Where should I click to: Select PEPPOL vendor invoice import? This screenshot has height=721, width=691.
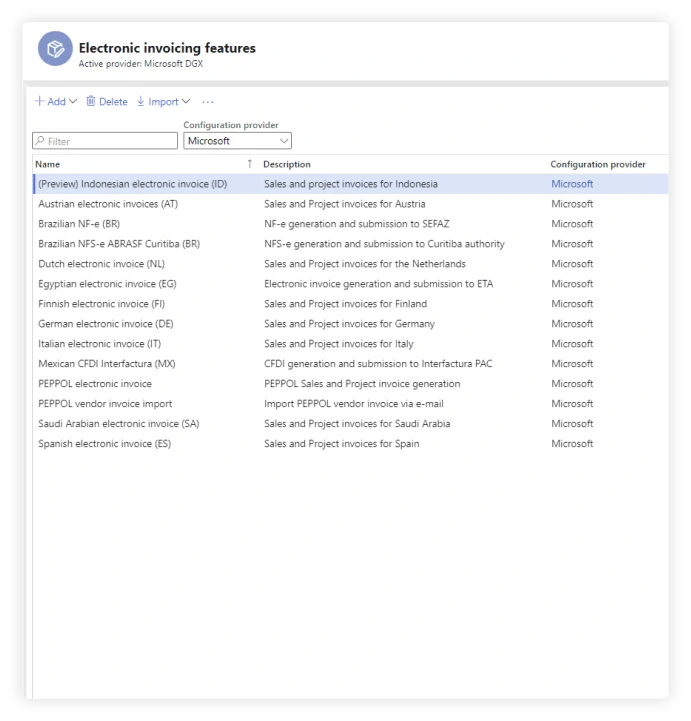click(x=105, y=404)
